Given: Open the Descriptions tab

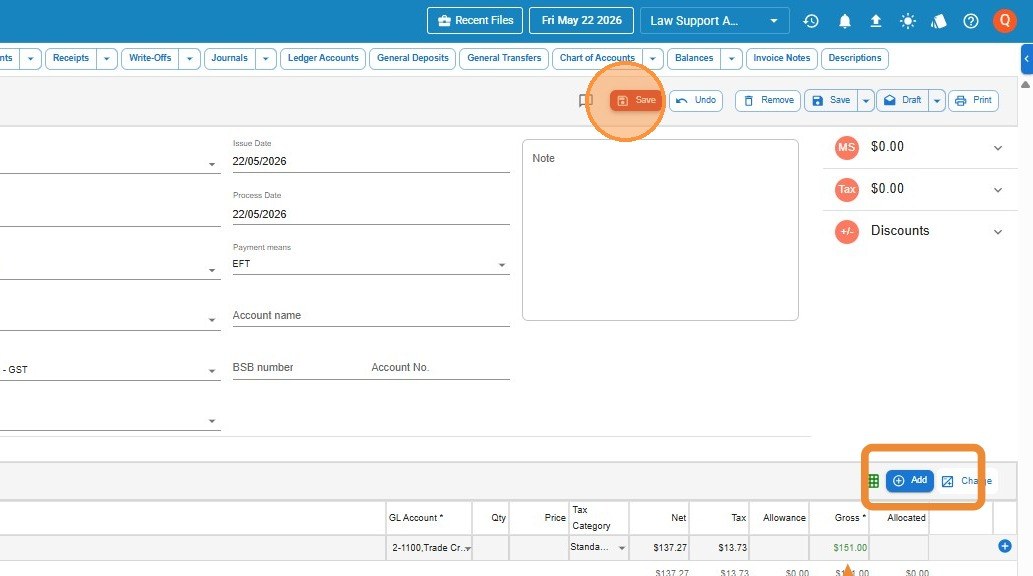Looking at the screenshot, I should (854, 58).
